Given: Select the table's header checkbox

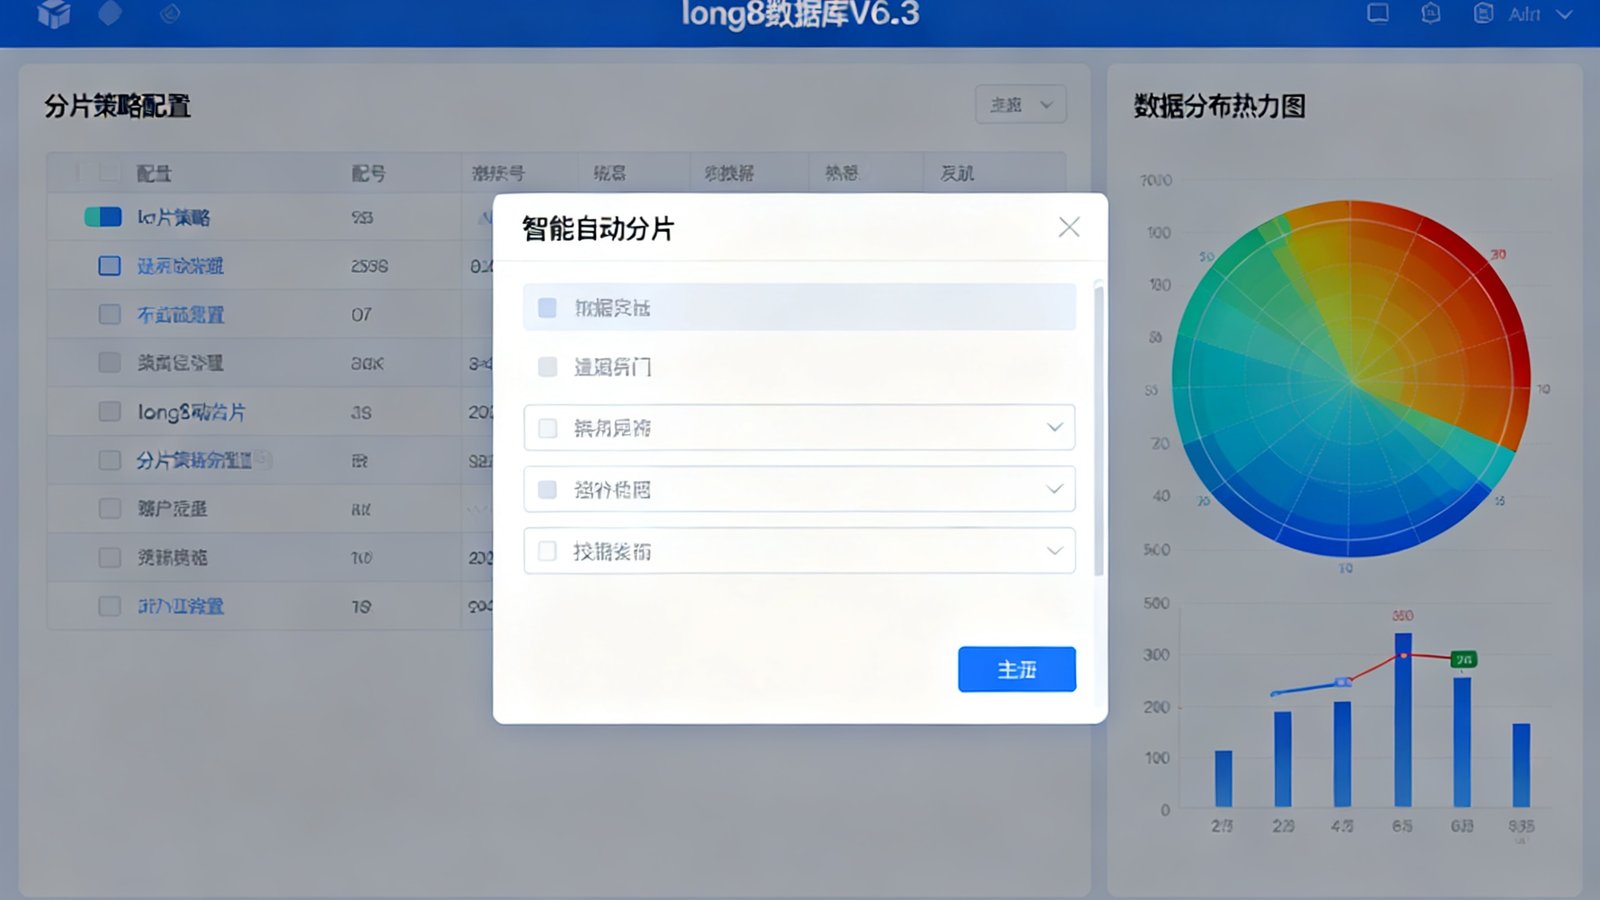Looking at the screenshot, I should 109,173.
